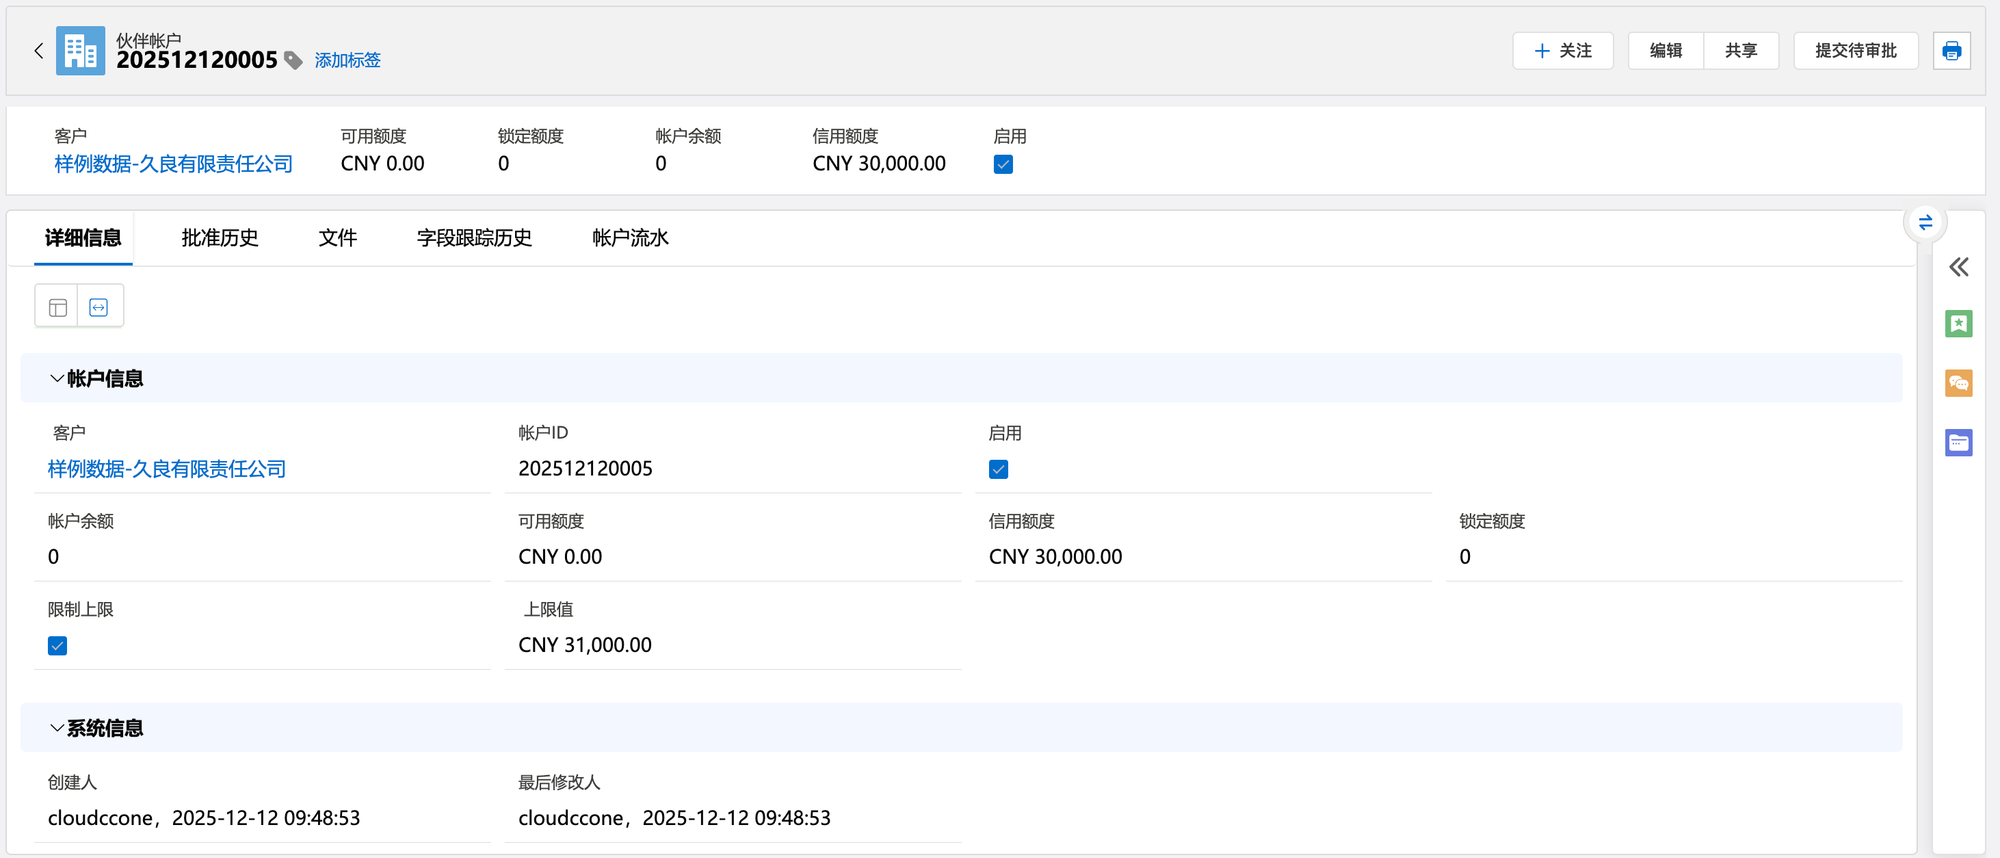Toggle 启用 checkbox in 帐户信息 section
2000x858 pixels.
pyautogui.click(x=998, y=470)
